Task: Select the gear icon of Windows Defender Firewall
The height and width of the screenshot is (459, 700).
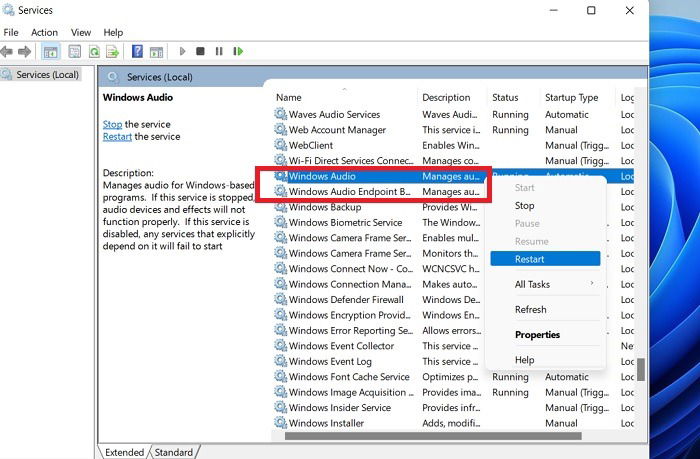Action: (x=280, y=300)
